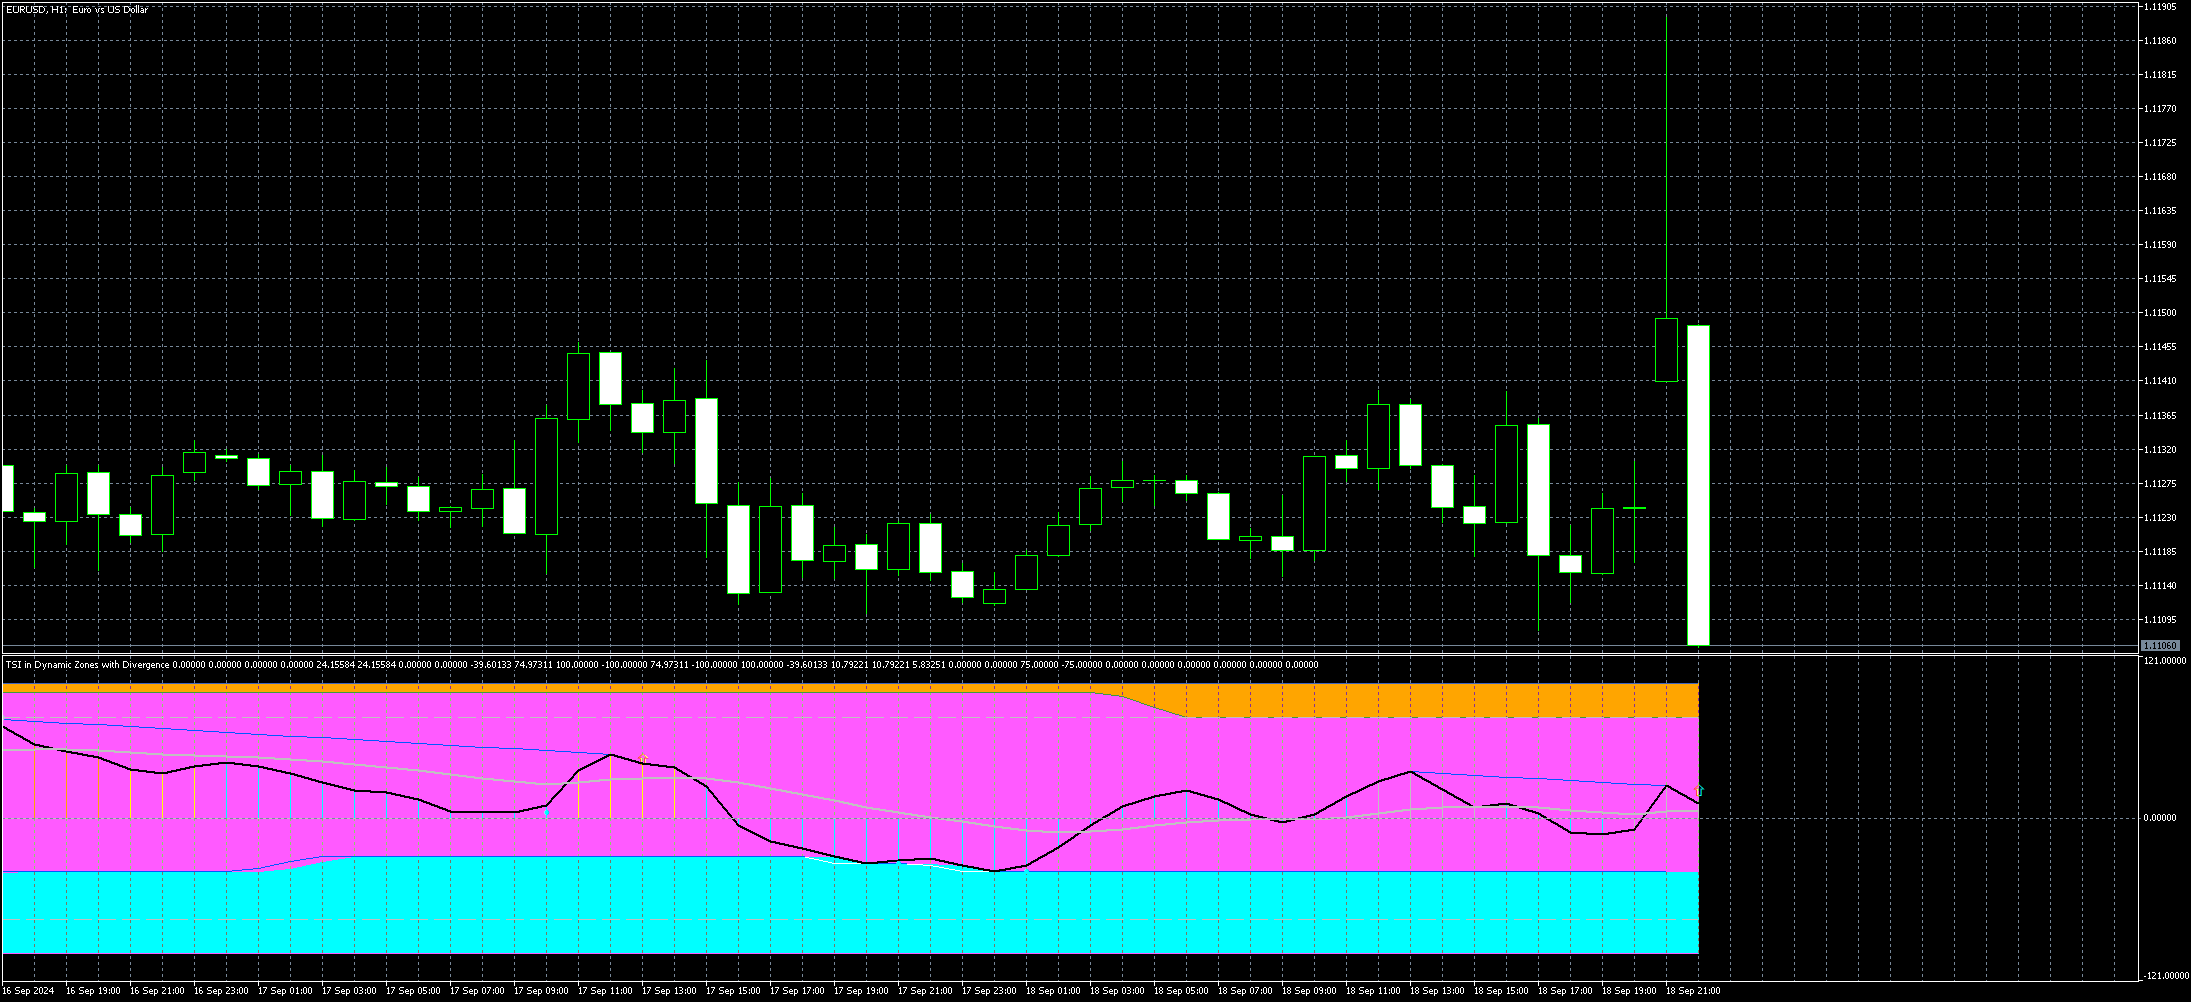Viewport: 2191px width, 1002px height.
Task: Click the 1.11770 price scale label
Action: (2160, 109)
